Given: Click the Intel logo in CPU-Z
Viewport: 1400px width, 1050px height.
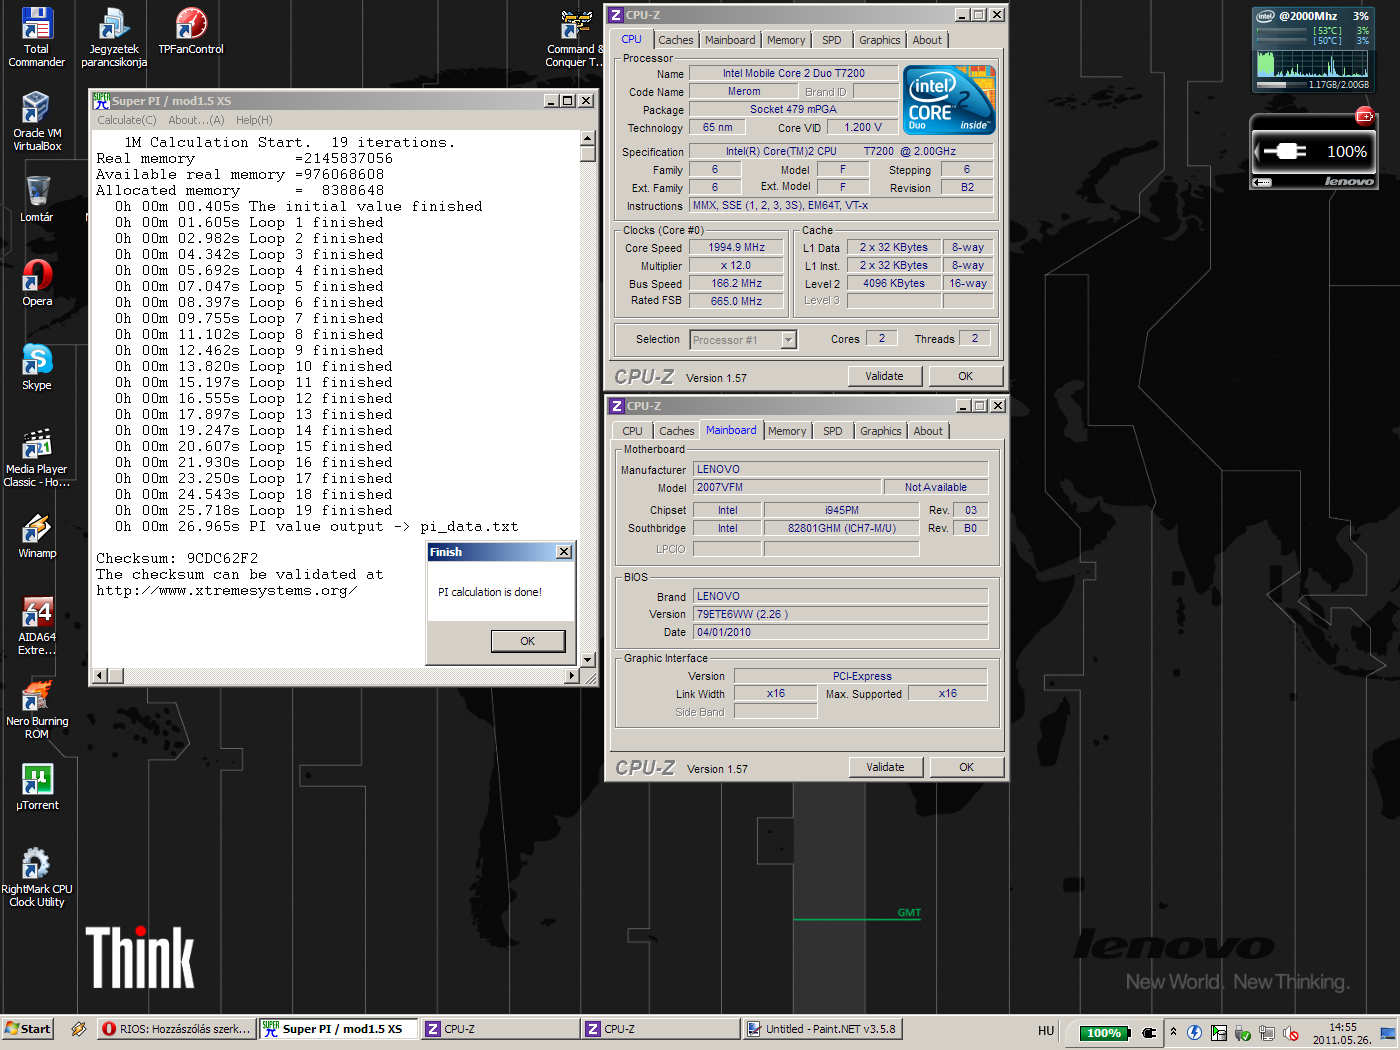Looking at the screenshot, I should tap(949, 100).
